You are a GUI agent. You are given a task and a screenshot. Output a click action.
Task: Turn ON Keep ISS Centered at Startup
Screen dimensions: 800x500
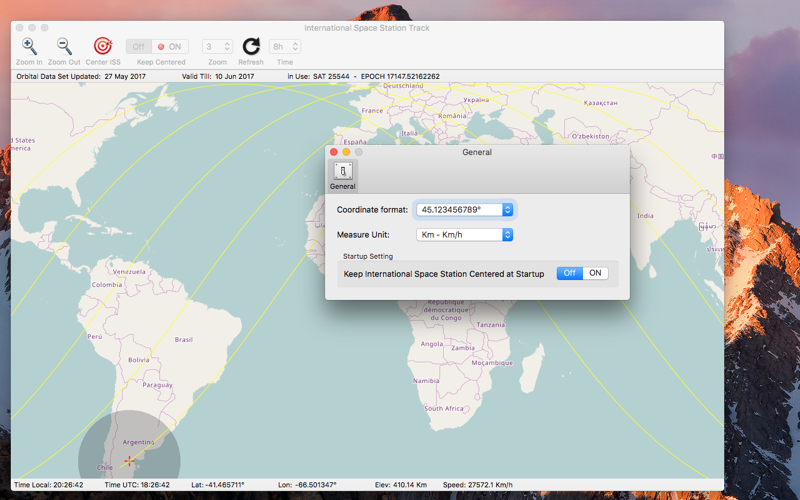coord(595,273)
